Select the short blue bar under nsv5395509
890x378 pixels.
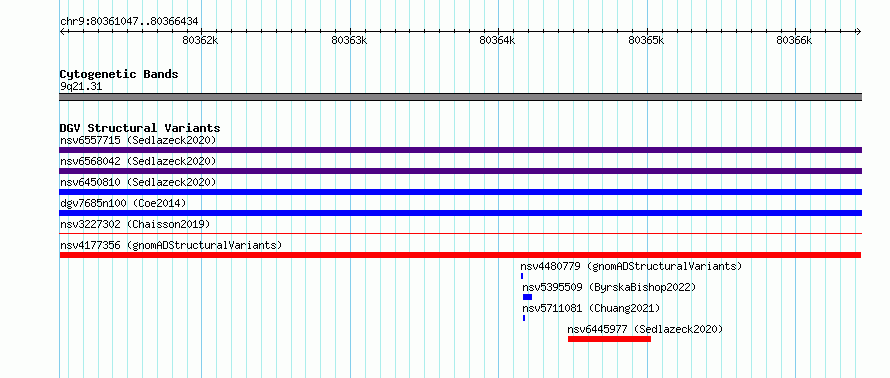pos(527,297)
